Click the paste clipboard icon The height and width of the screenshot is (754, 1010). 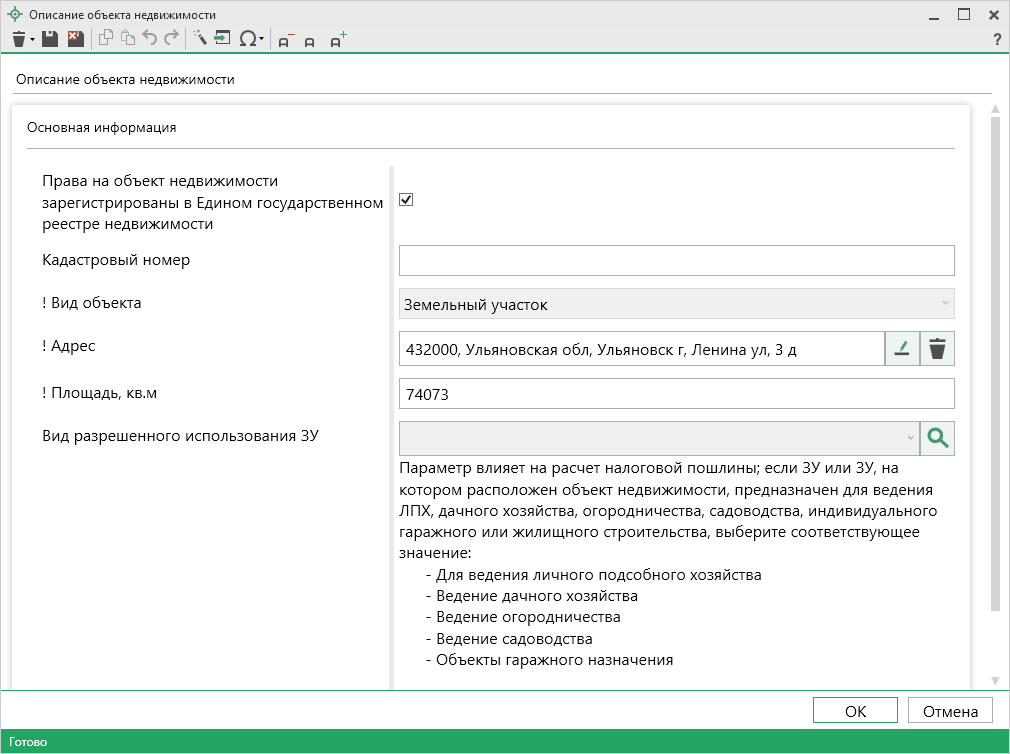pyautogui.click(x=128, y=39)
